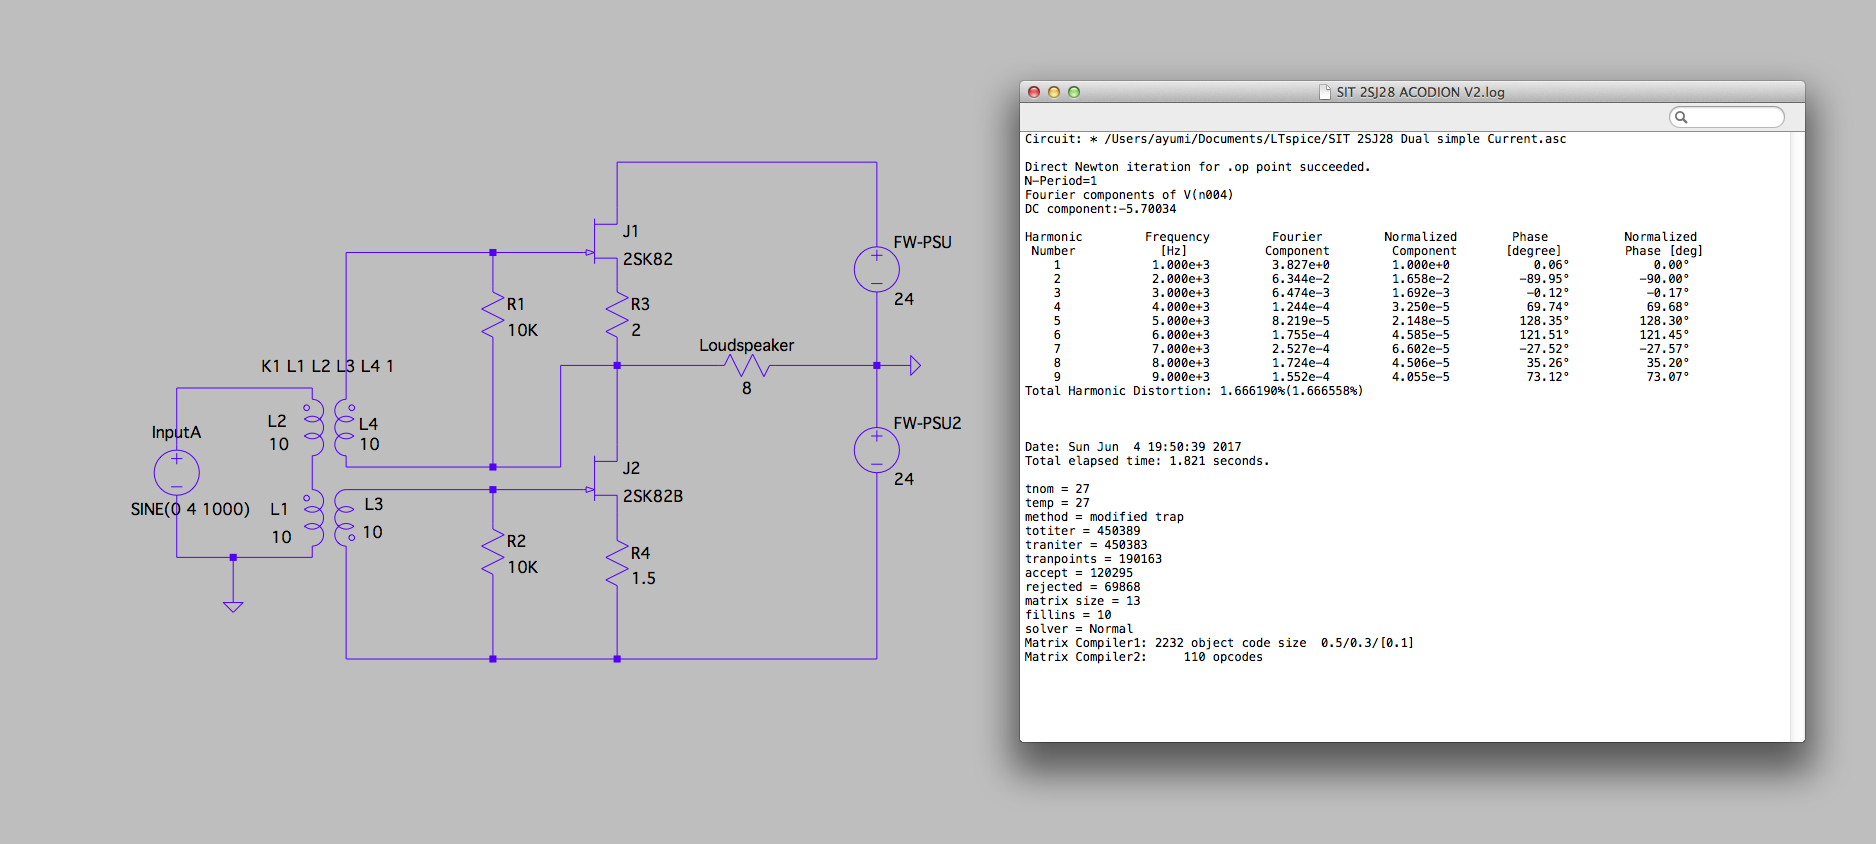The height and width of the screenshot is (844, 1876).
Task: Click Fourier component value 3.827e+0
Action: click(1300, 265)
